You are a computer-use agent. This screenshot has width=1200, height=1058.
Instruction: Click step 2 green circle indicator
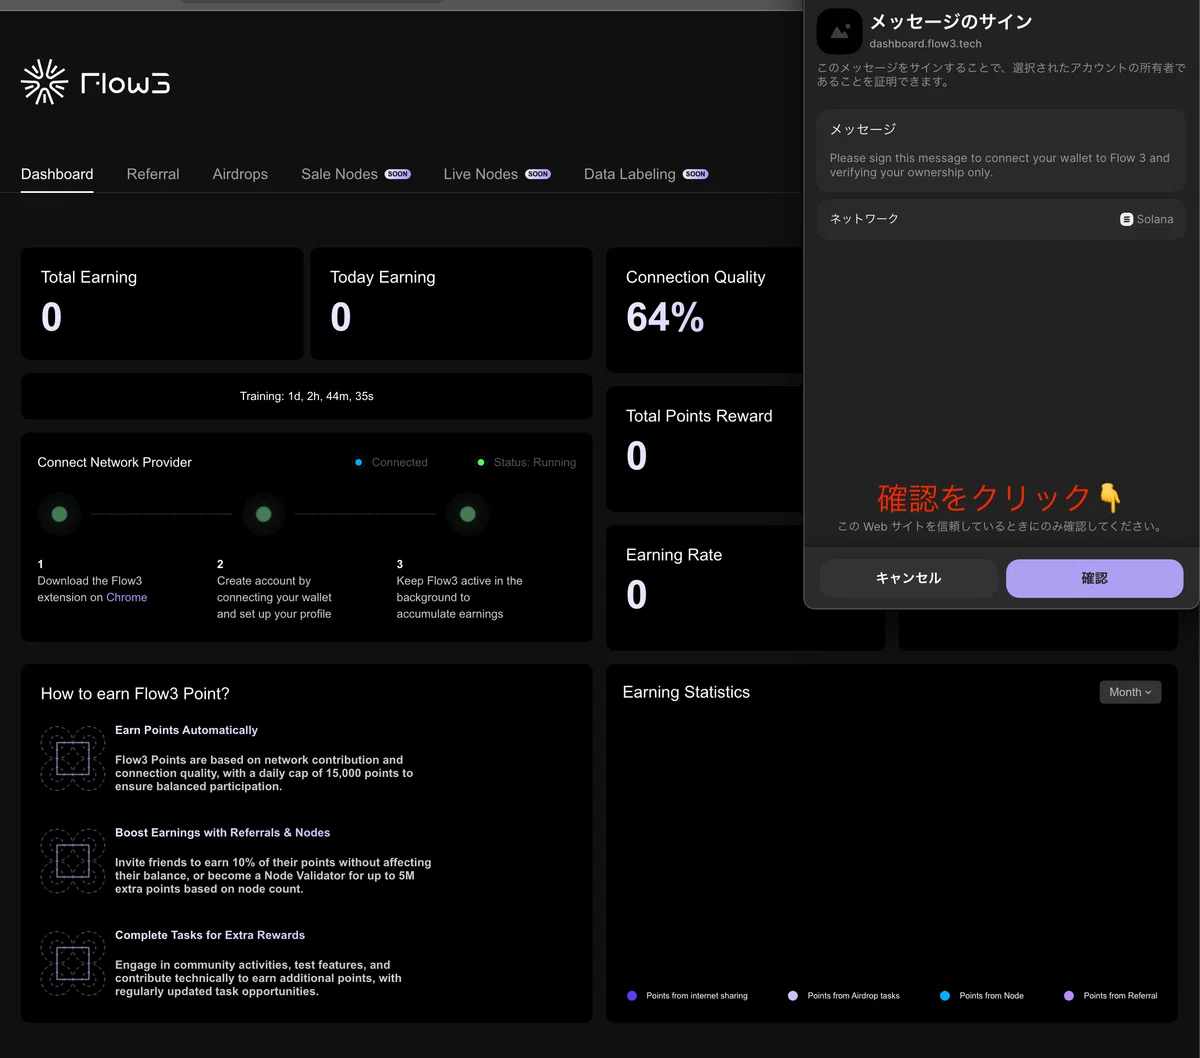tap(263, 514)
